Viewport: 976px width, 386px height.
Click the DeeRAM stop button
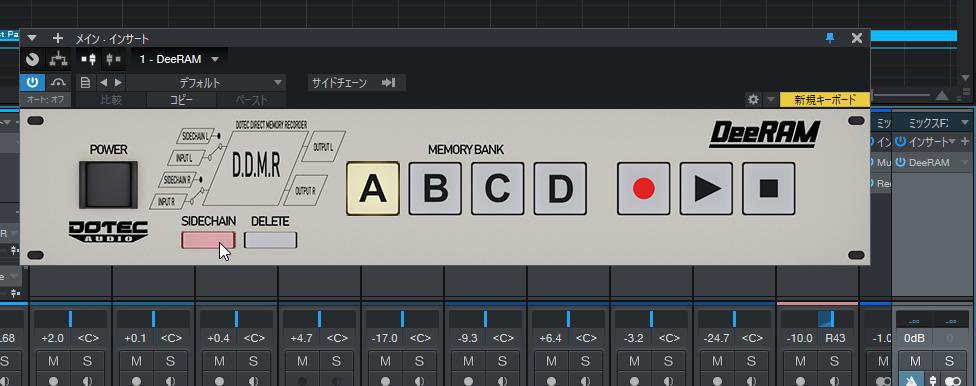click(769, 189)
